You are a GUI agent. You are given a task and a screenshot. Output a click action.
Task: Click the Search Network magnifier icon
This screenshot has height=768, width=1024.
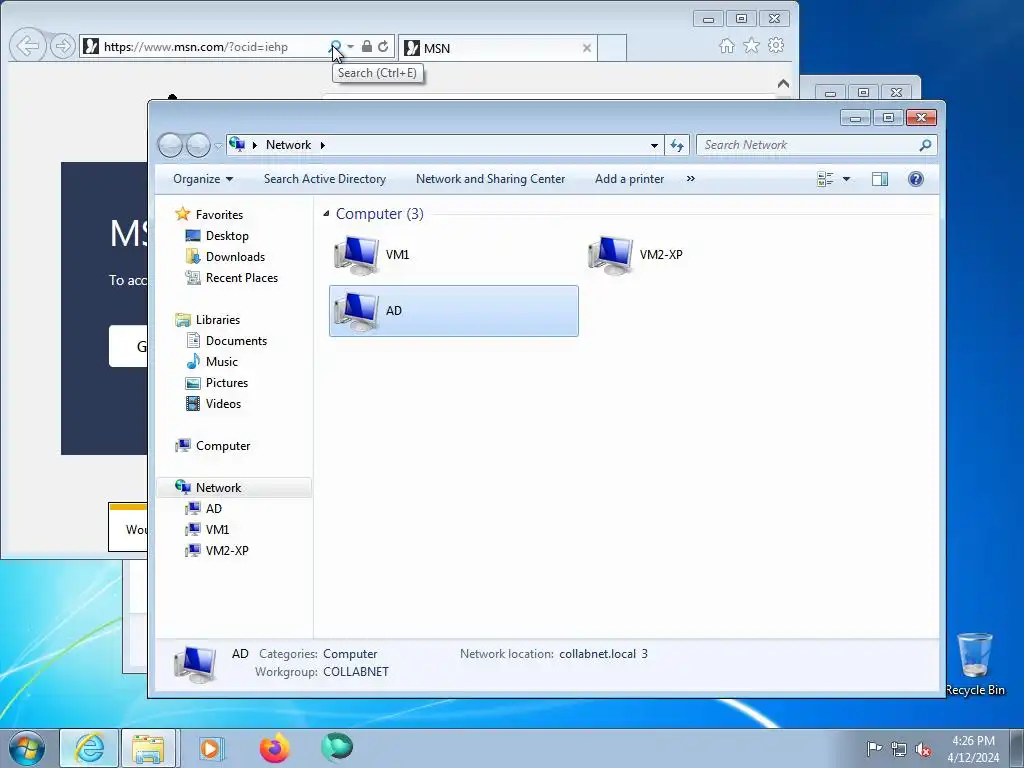(x=925, y=145)
